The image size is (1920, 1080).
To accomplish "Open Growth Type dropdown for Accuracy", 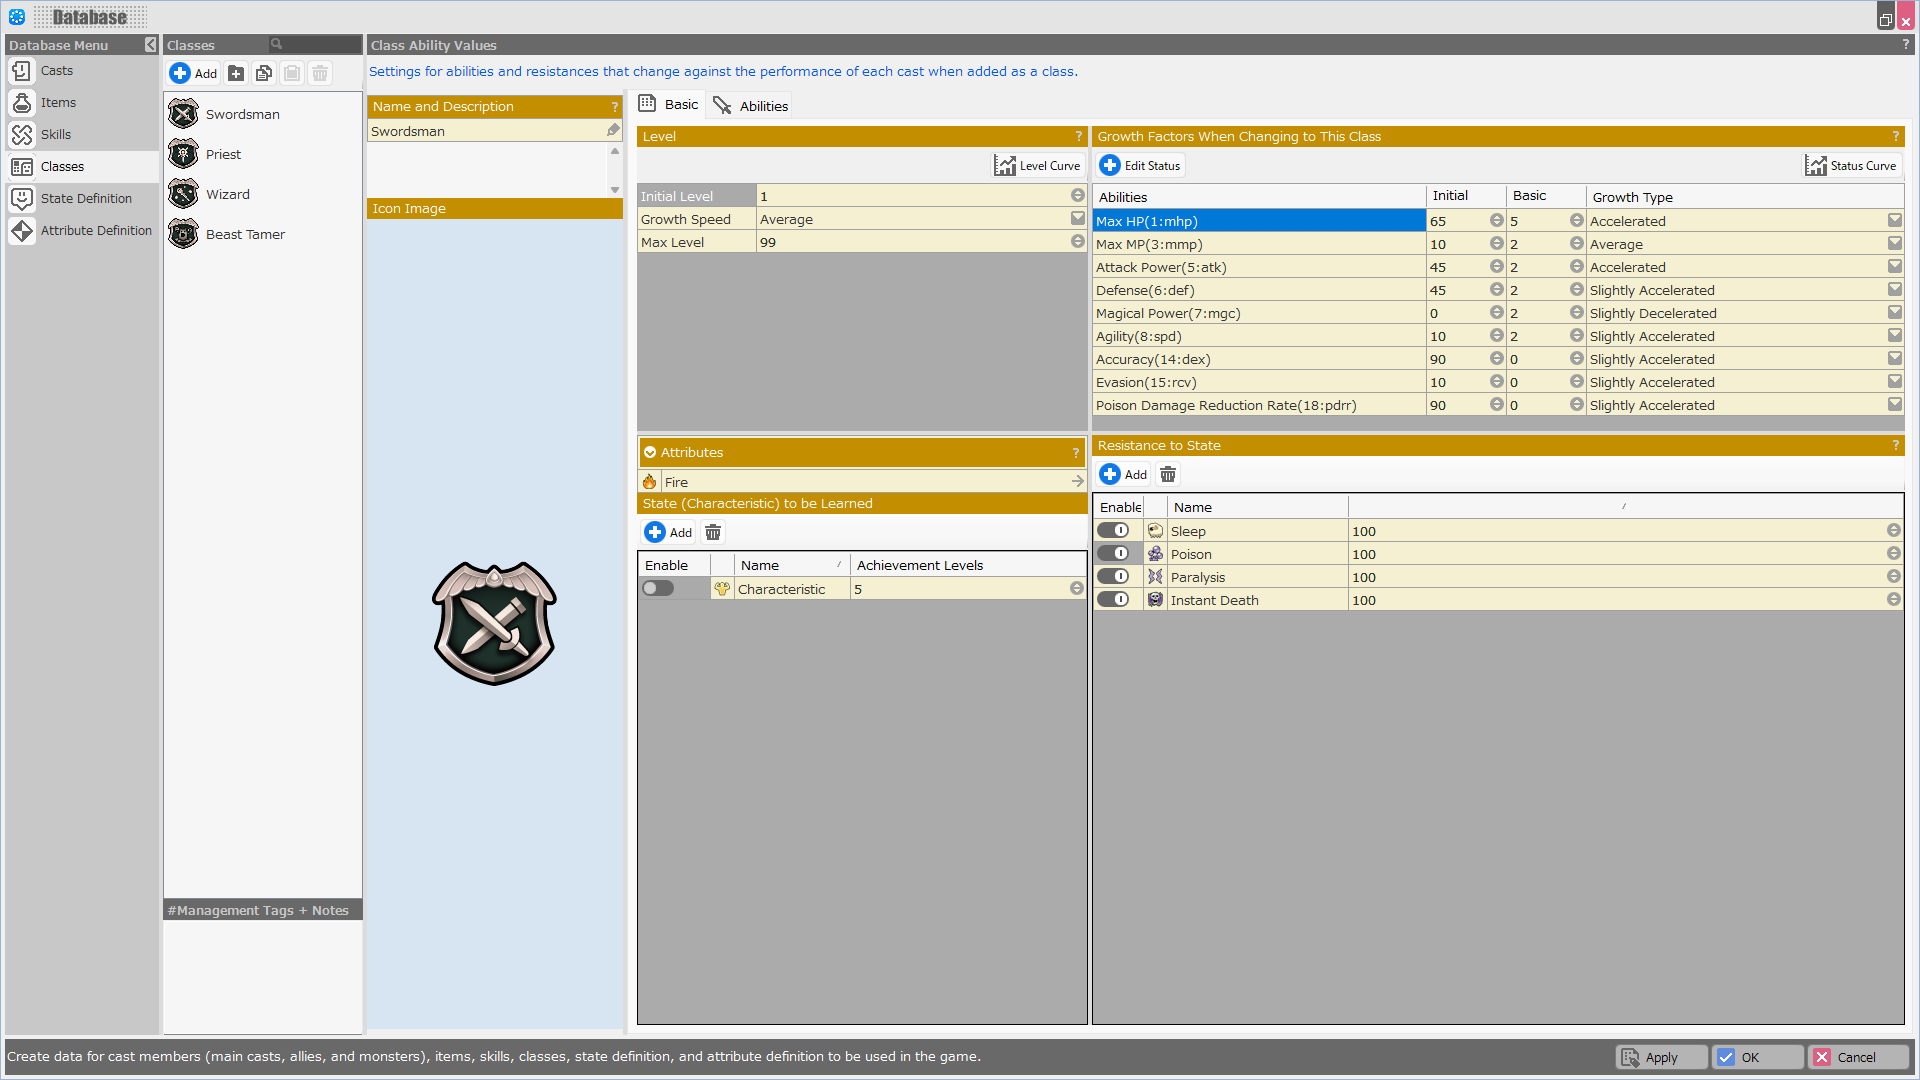I will tap(1894, 359).
